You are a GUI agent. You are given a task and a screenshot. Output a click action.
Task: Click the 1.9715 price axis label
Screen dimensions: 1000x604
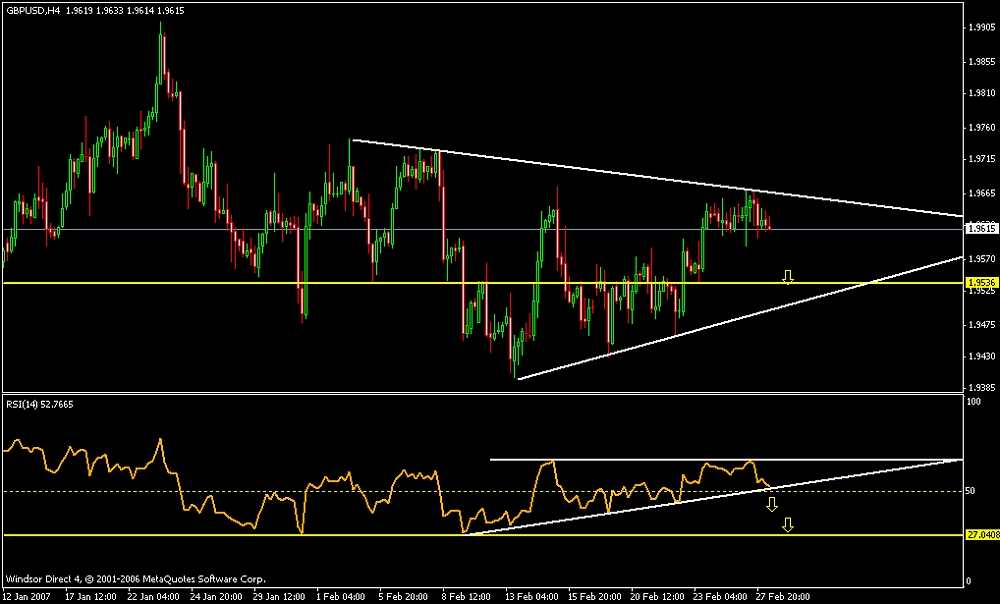(x=981, y=159)
